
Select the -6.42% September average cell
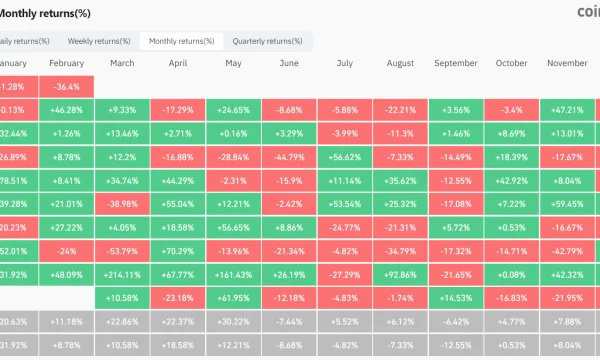click(456, 322)
